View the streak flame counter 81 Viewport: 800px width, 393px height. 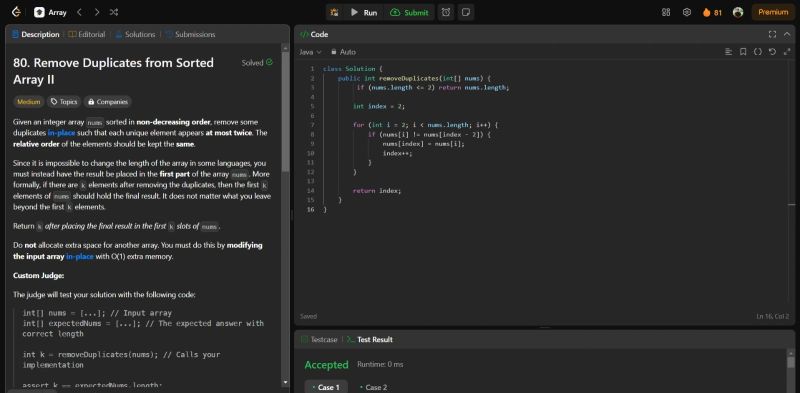point(712,12)
